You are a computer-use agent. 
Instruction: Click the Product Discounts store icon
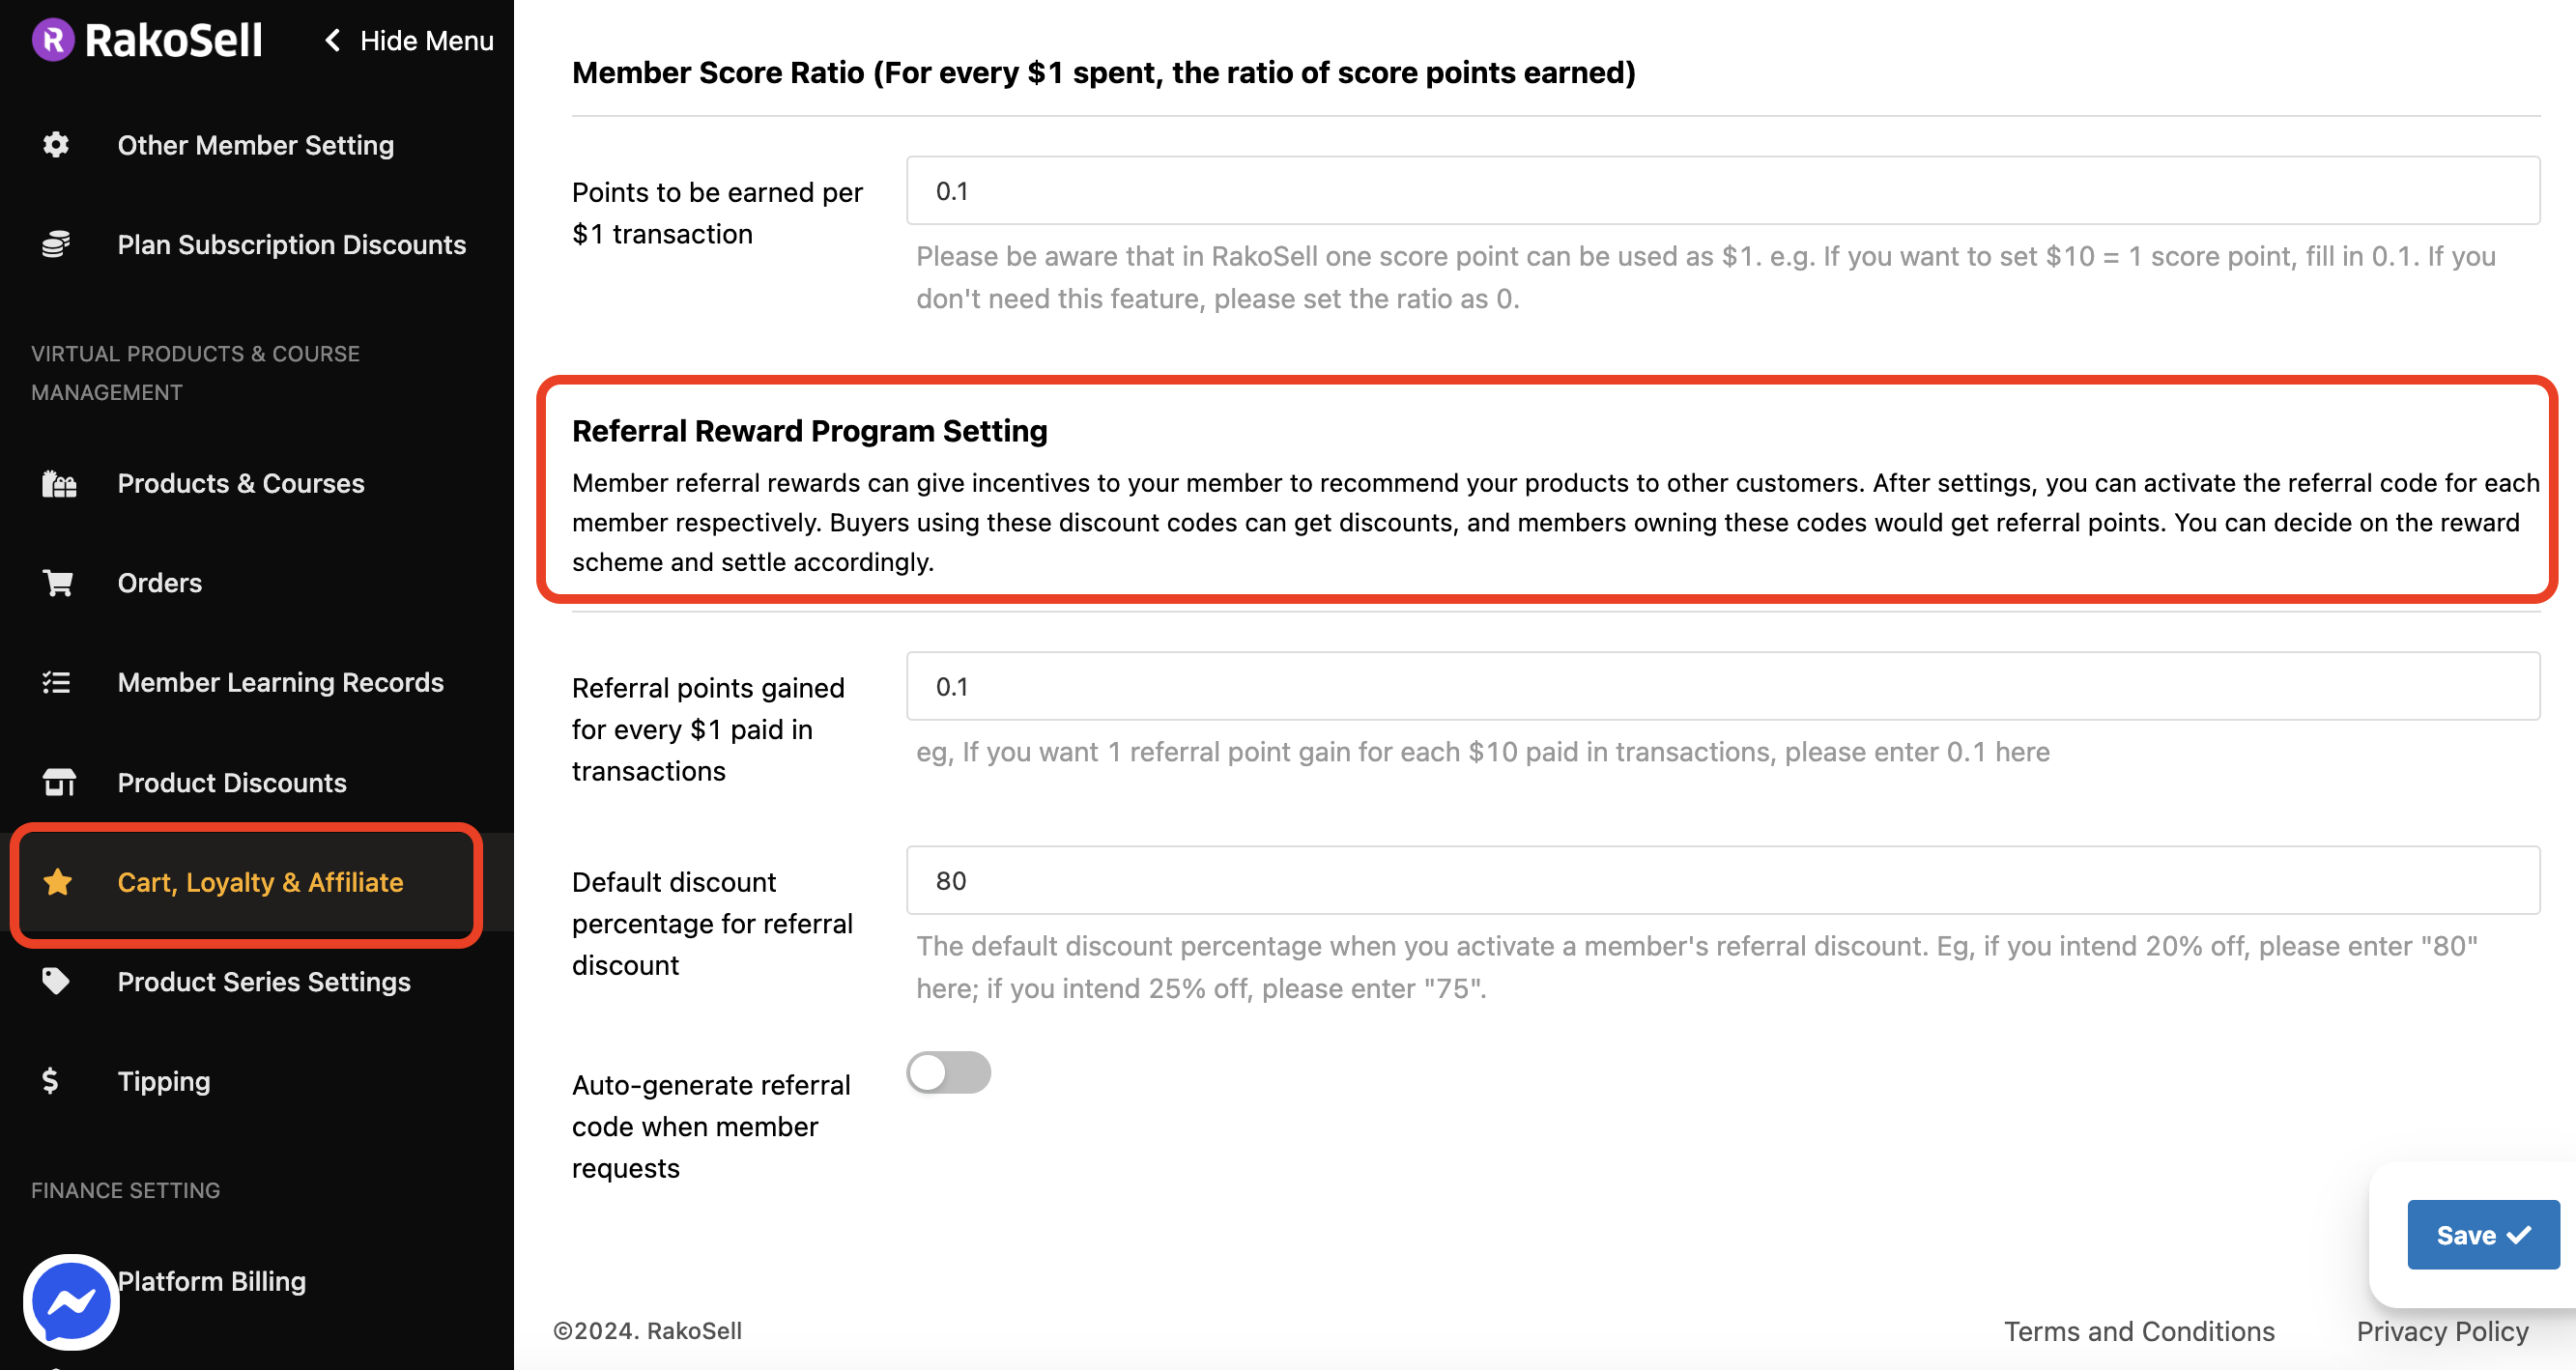(58, 782)
